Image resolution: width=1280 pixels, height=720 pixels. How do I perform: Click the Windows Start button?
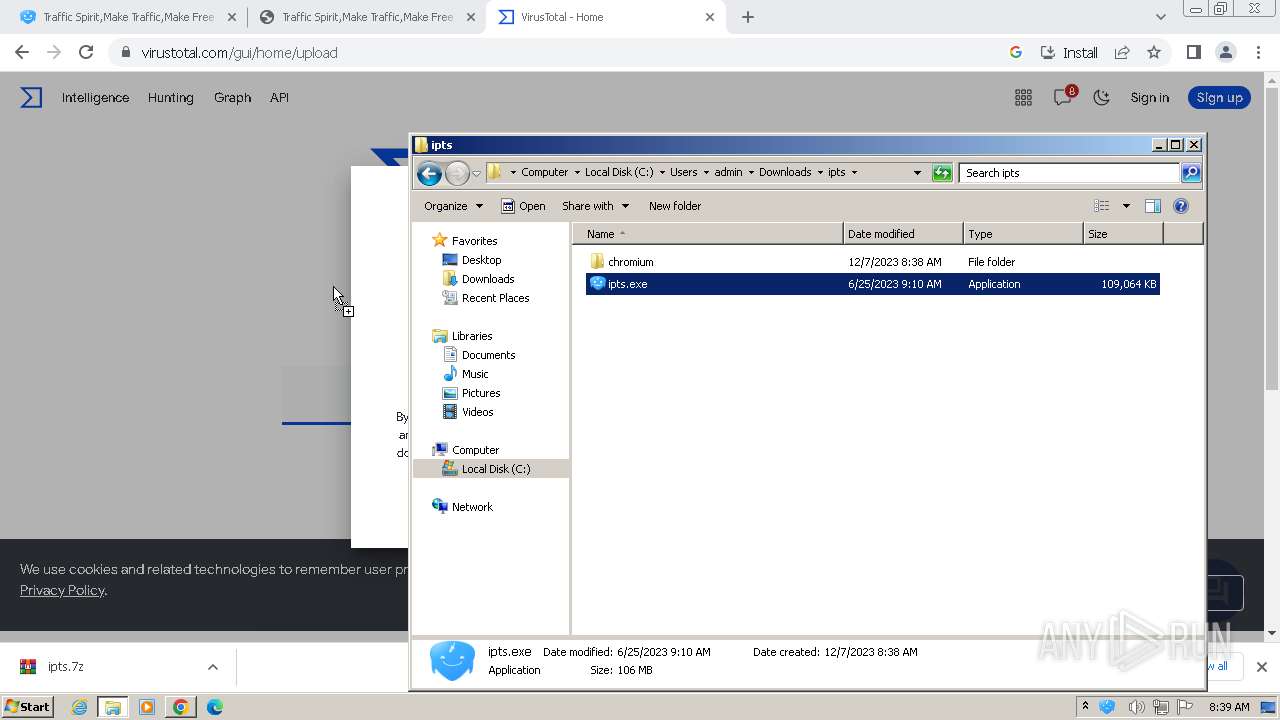pos(28,707)
